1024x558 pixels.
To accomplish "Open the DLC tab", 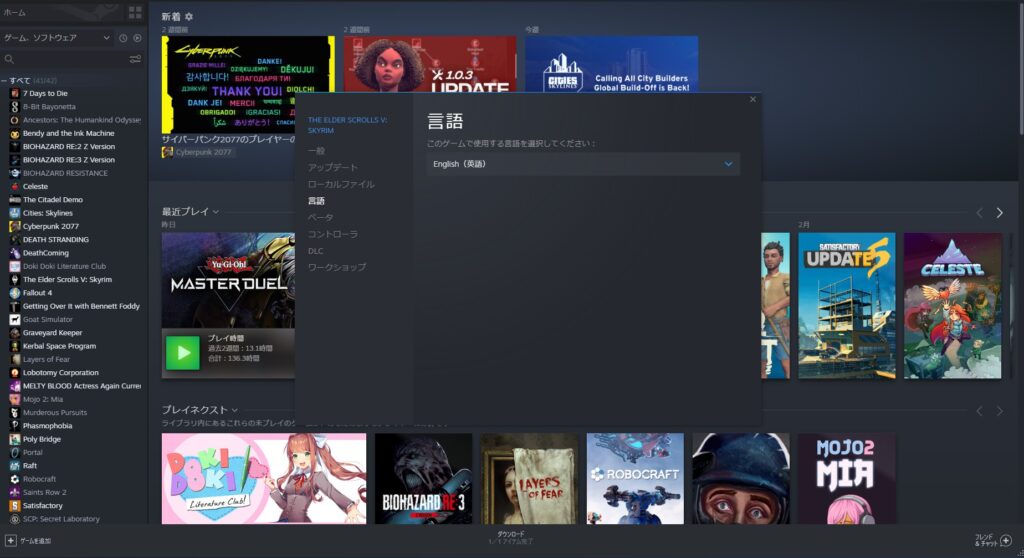I will click(x=315, y=251).
